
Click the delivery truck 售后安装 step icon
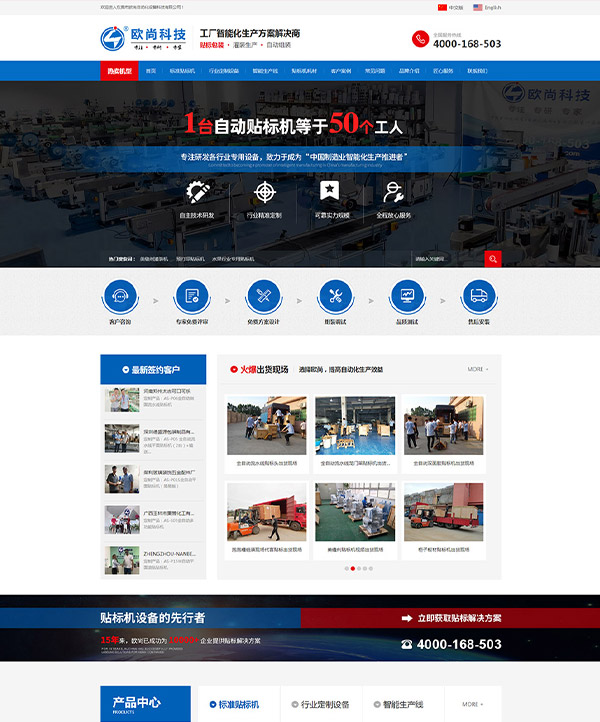click(479, 296)
